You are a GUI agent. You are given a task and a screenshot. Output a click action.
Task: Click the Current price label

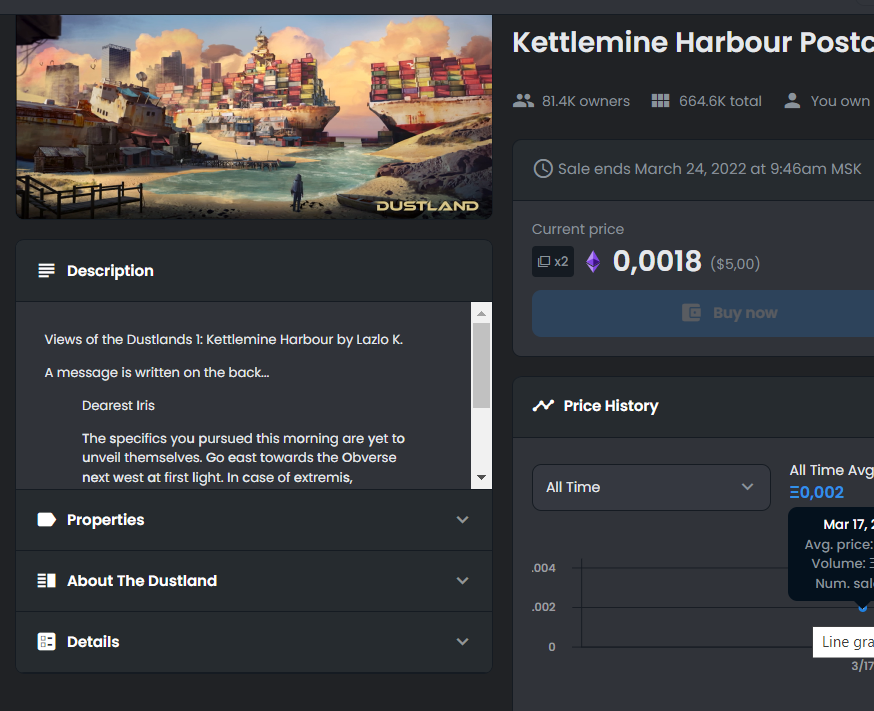pos(577,229)
